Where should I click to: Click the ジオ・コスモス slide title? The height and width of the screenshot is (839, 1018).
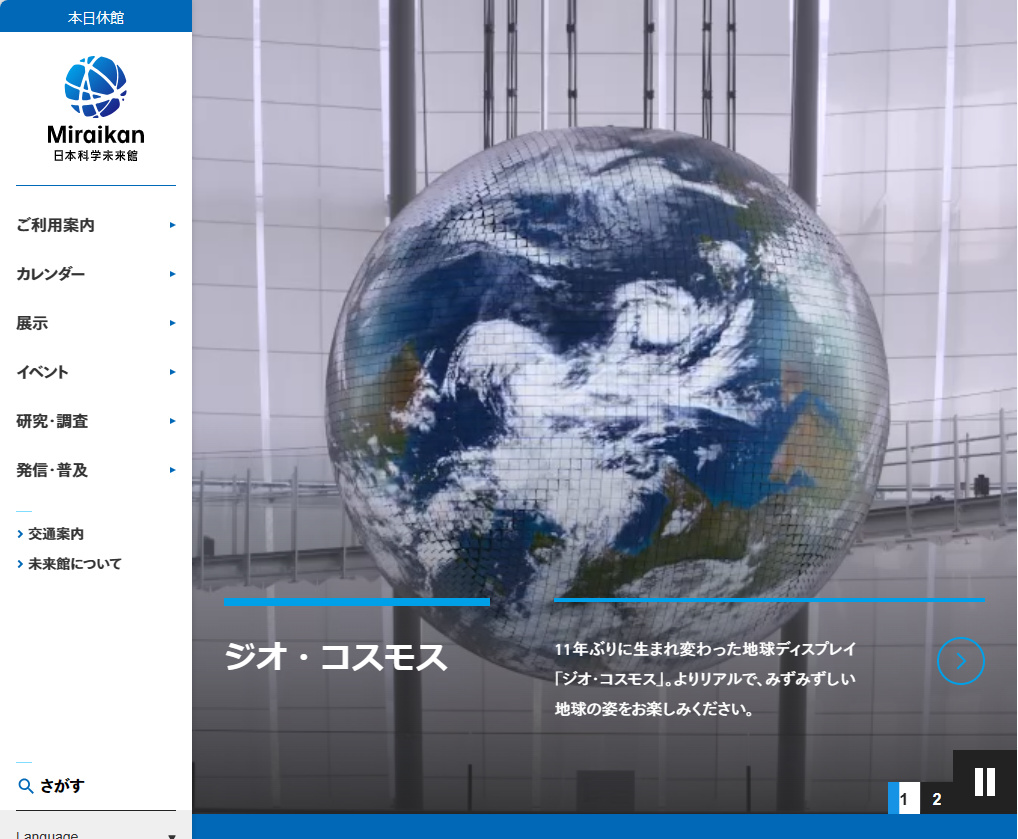pyautogui.click(x=335, y=658)
